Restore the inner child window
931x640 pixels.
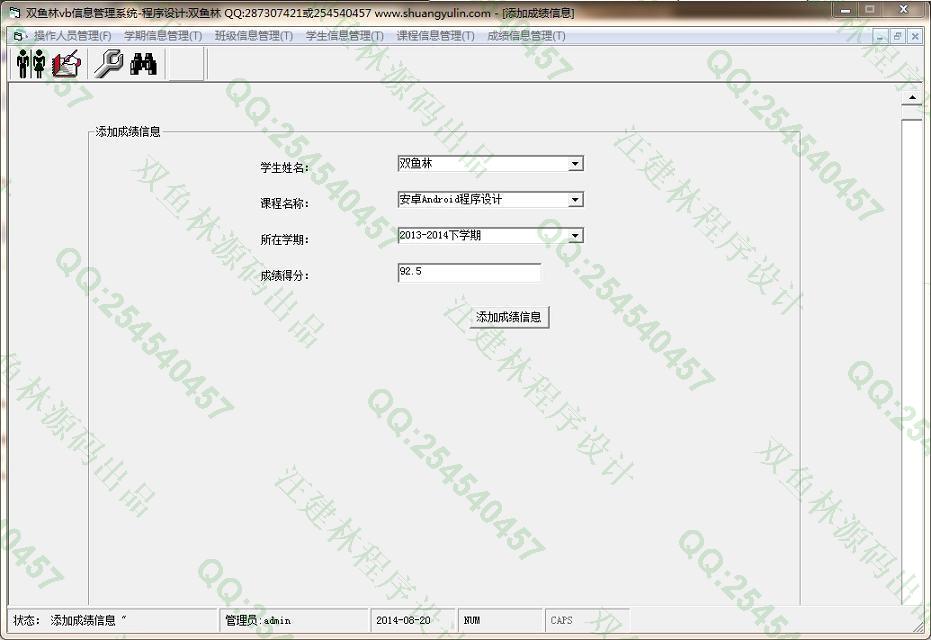898,36
